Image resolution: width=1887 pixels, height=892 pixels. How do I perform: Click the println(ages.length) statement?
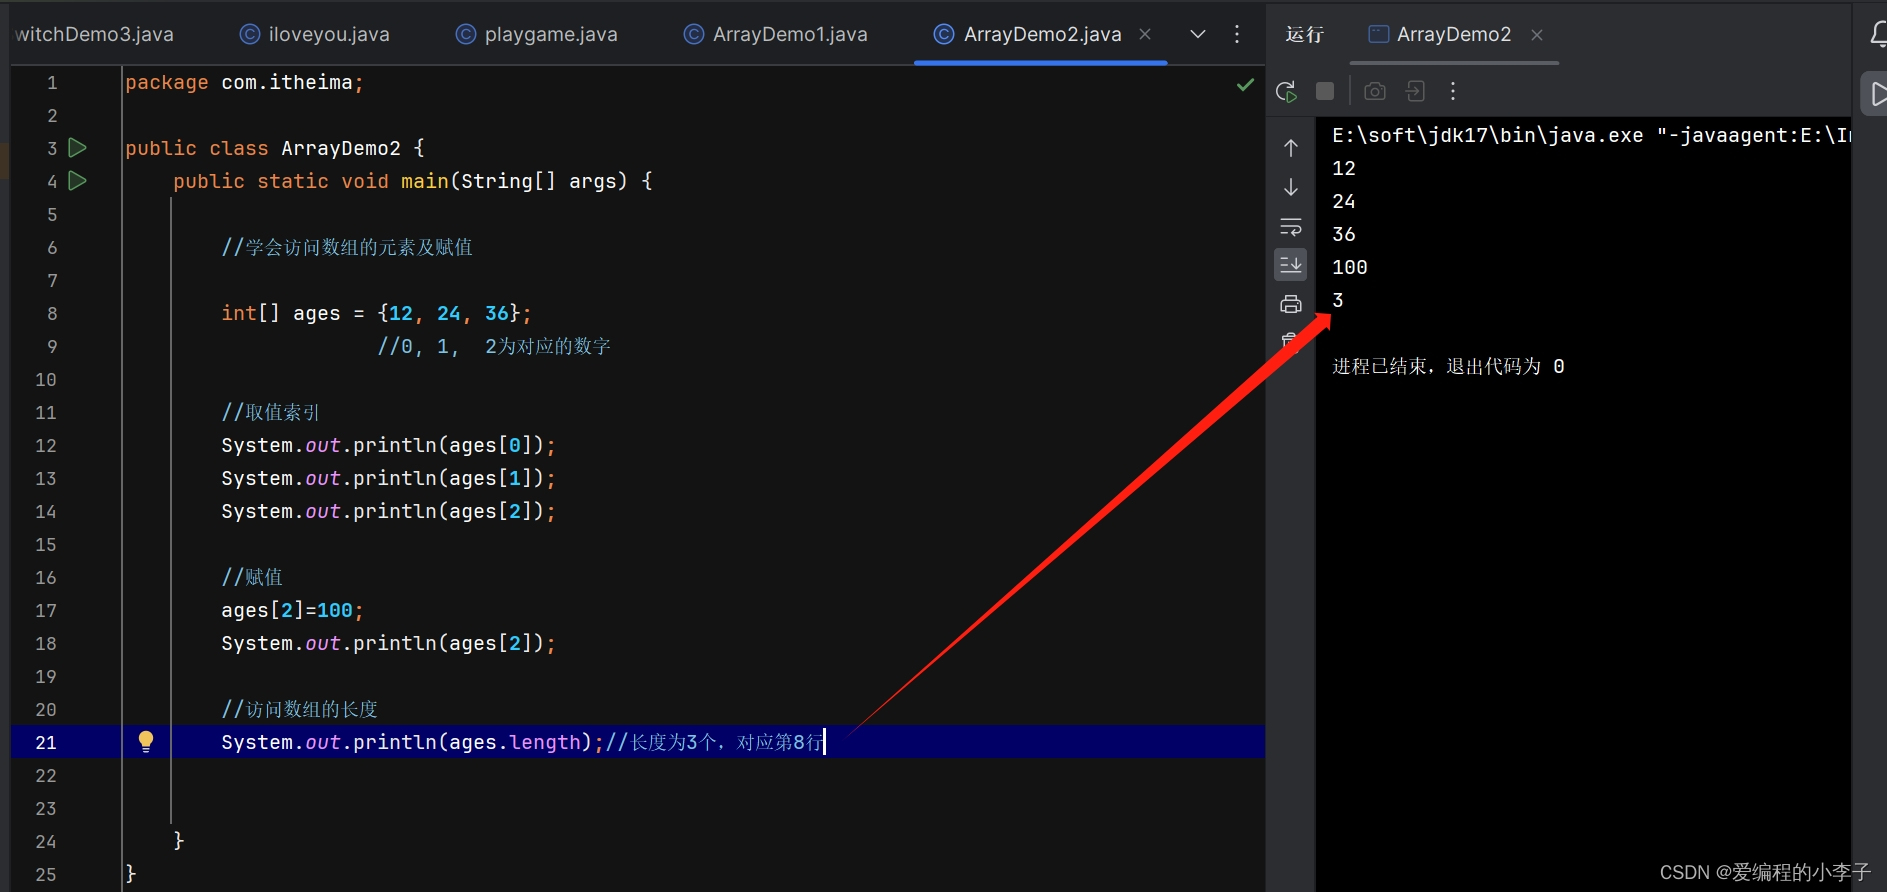tap(412, 742)
